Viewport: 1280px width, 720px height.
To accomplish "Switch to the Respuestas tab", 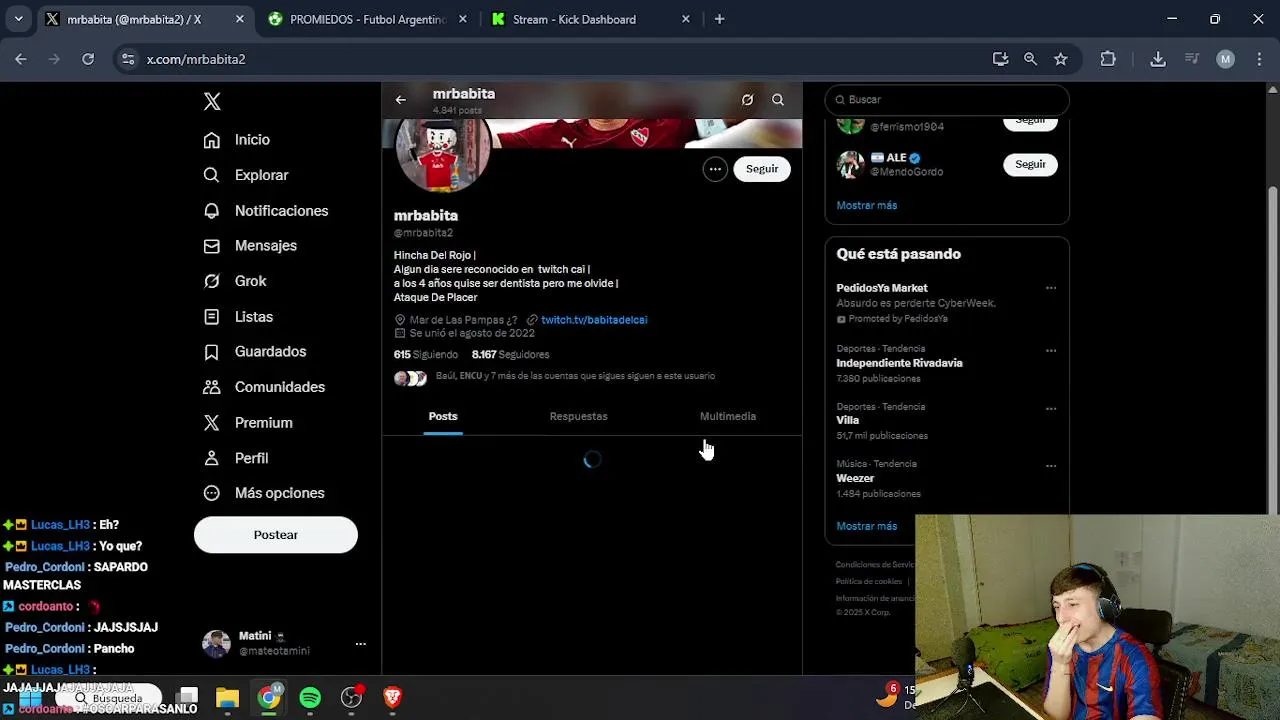I will (x=578, y=416).
